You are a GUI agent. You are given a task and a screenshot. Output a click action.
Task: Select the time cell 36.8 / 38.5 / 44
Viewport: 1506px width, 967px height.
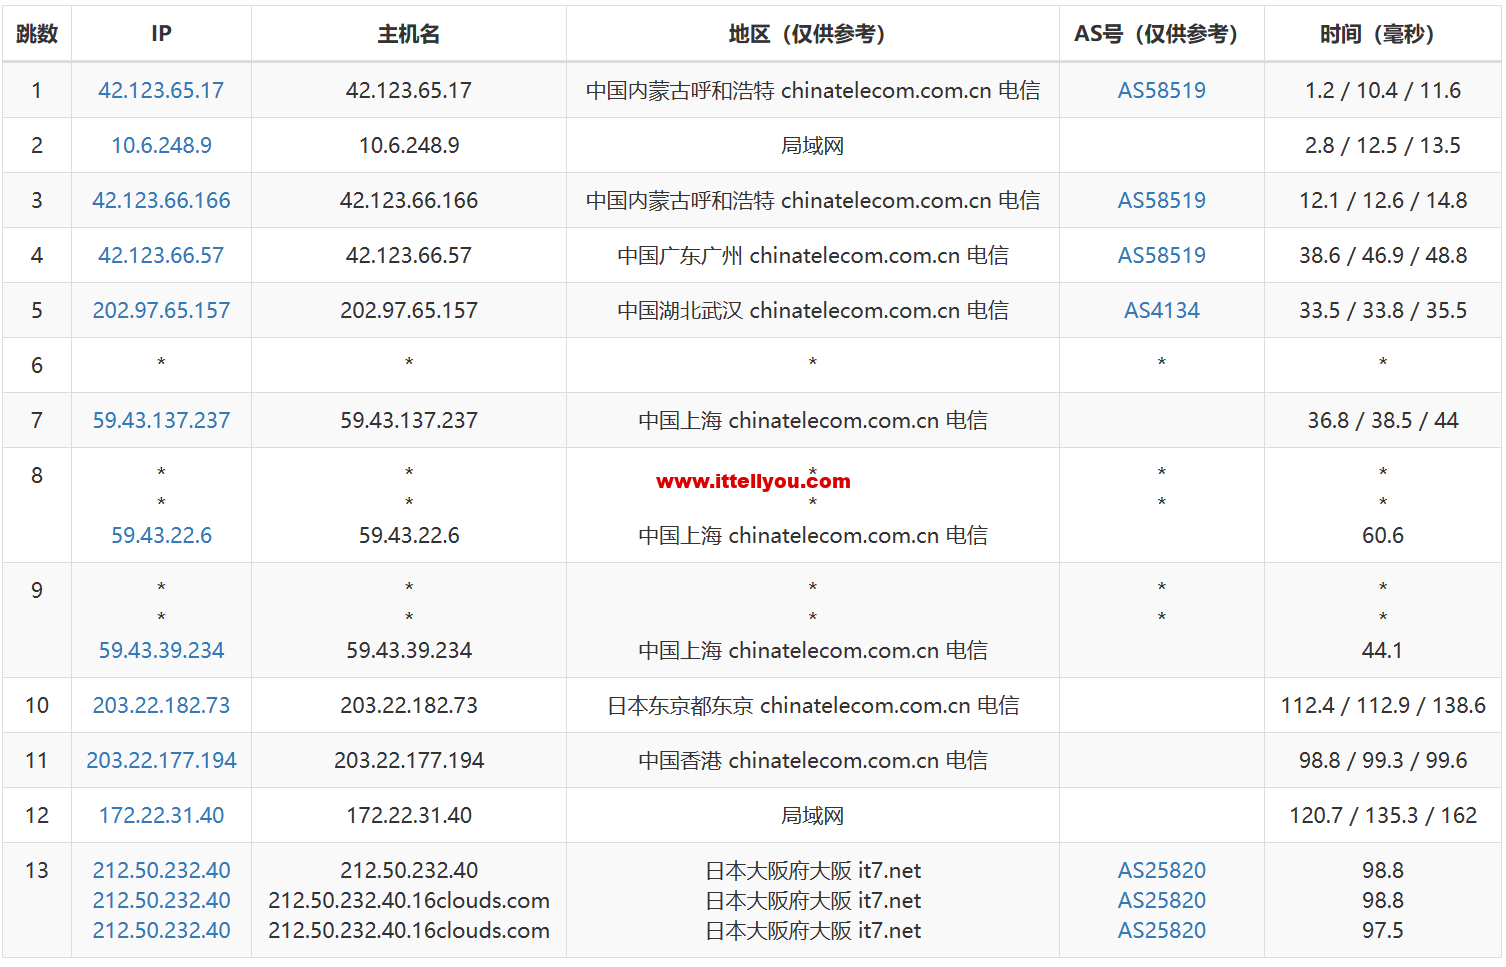point(1382,420)
